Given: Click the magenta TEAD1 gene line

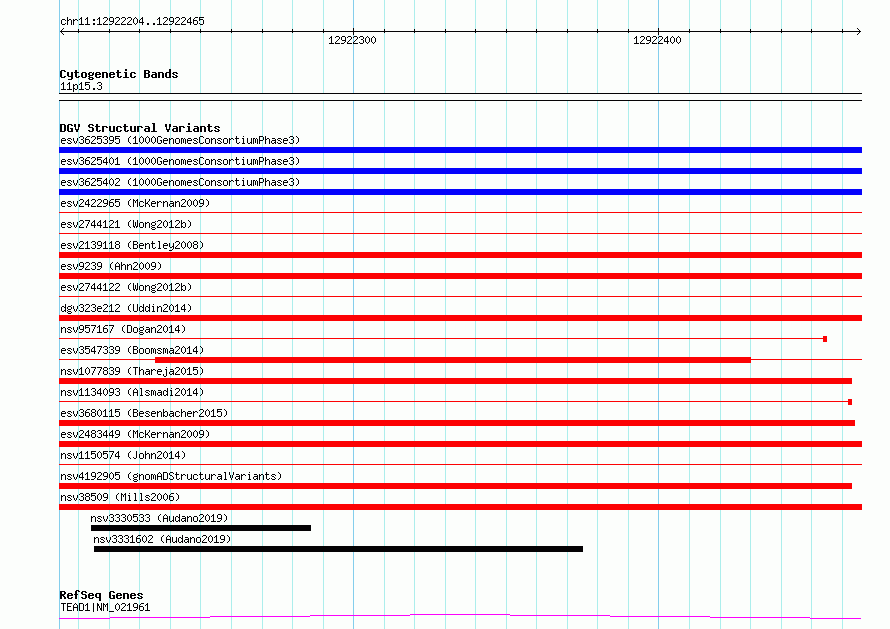Looking at the screenshot, I should click(x=460, y=617).
